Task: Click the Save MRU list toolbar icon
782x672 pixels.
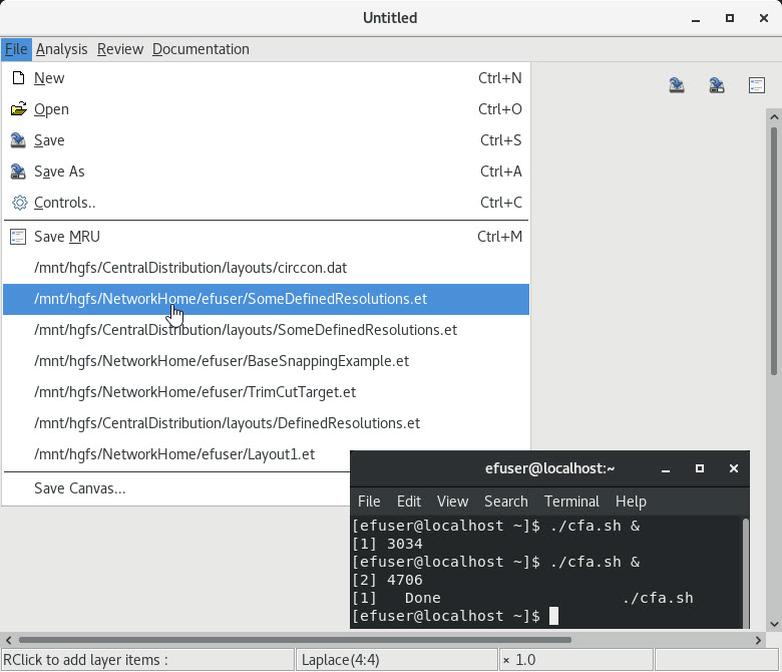Action: [756, 86]
